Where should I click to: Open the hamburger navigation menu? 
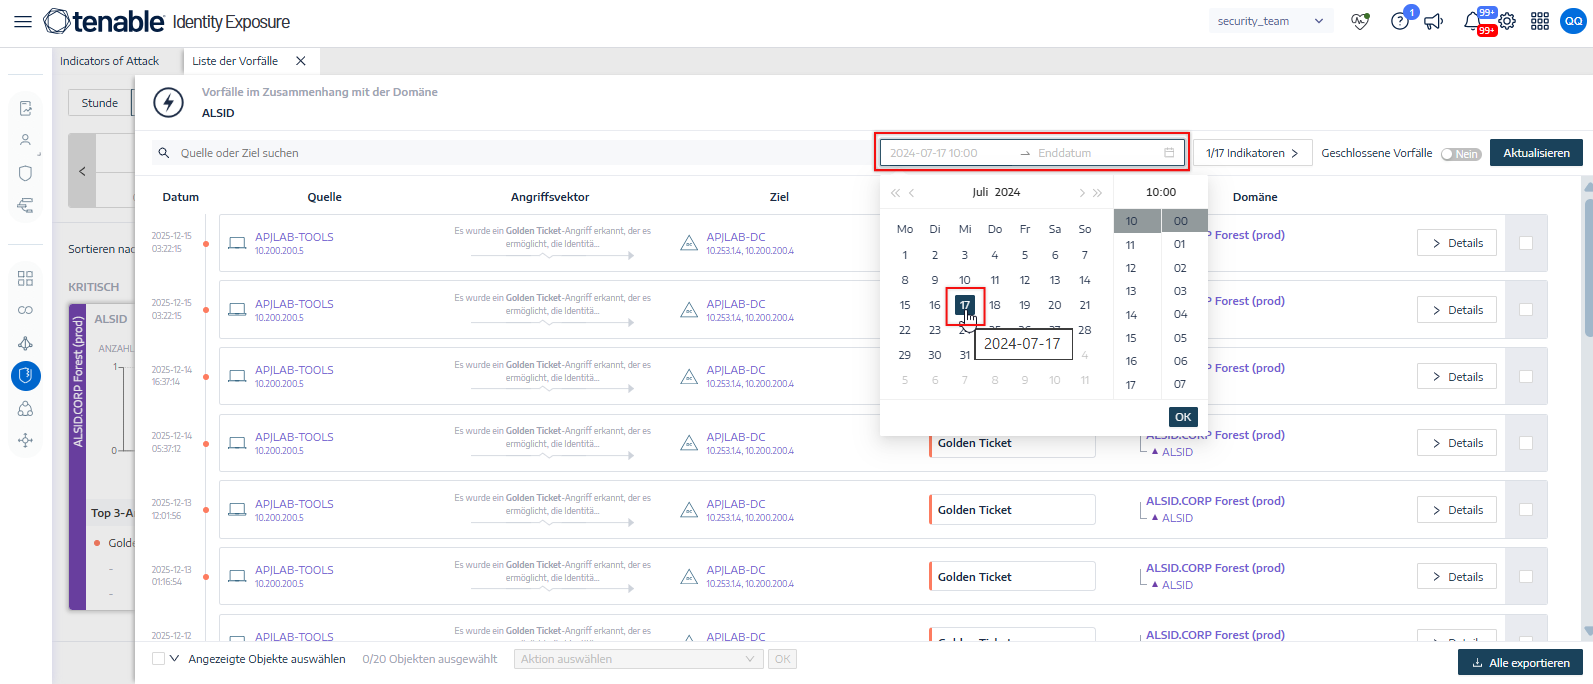point(22,21)
